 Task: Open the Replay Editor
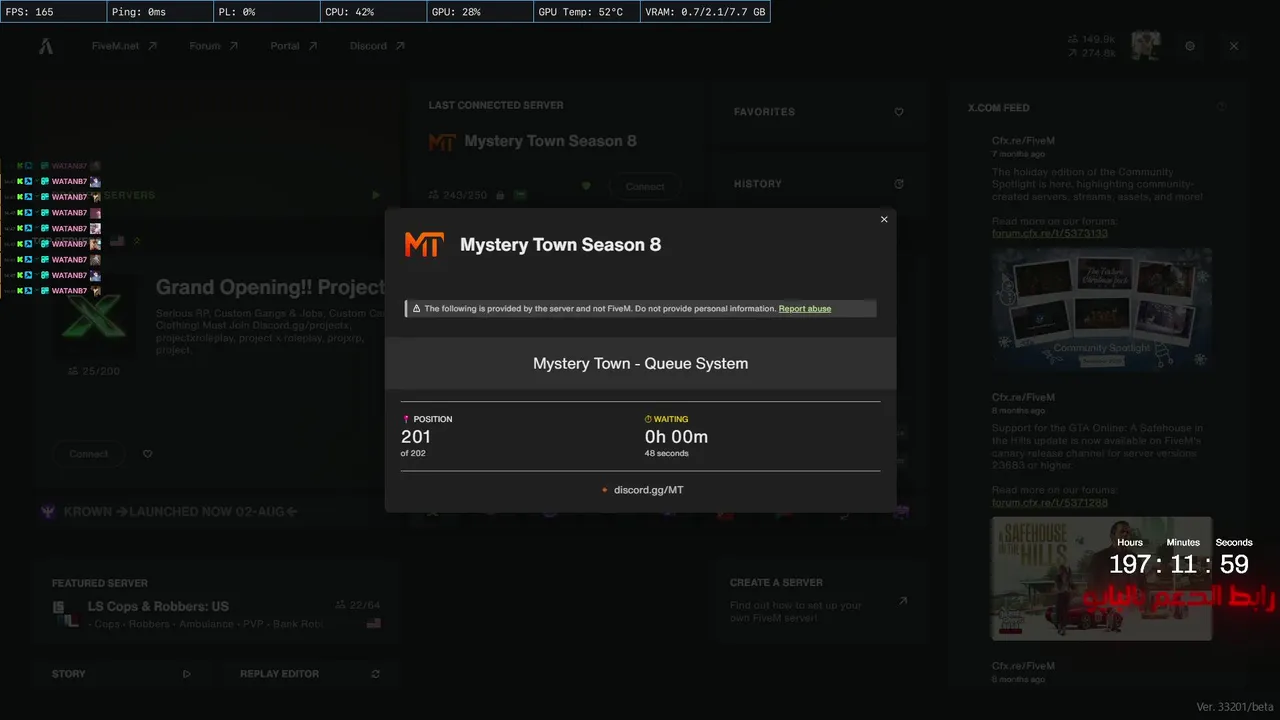[308, 674]
